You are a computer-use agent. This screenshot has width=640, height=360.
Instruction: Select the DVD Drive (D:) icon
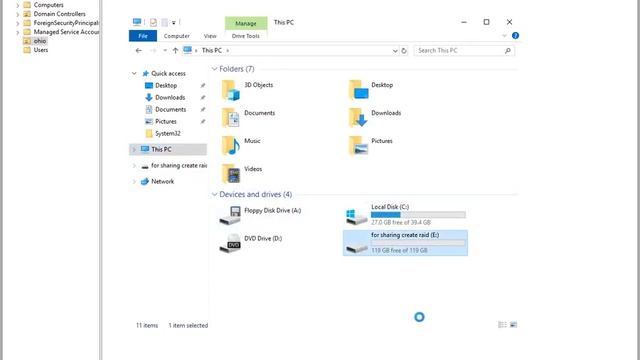coord(230,243)
